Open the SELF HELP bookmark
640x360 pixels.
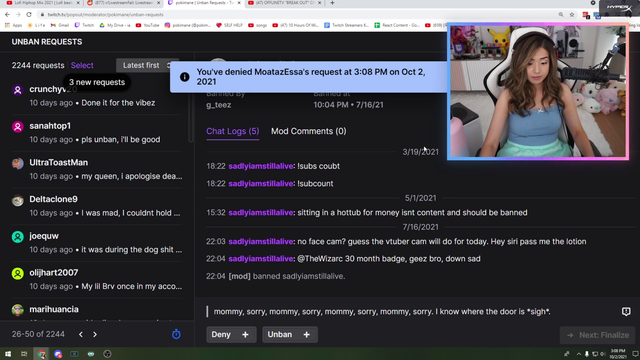click(x=229, y=25)
